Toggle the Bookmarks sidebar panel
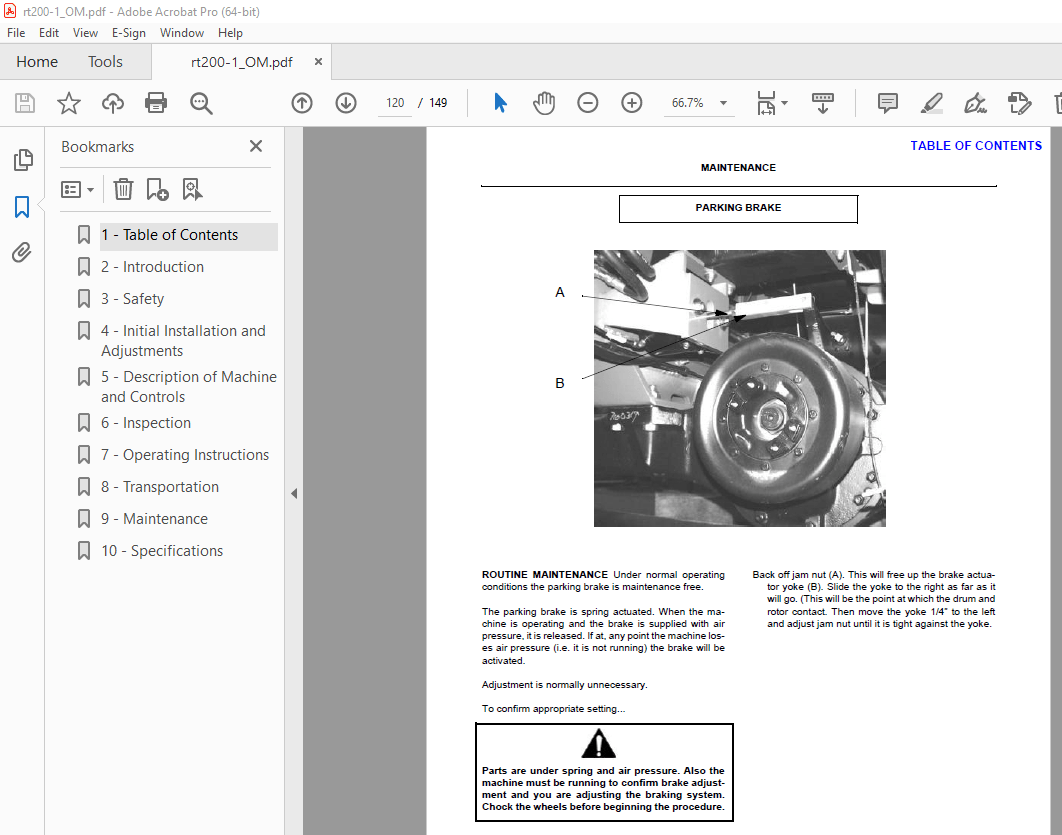Screen dimensions: 1062x835 pos(23,206)
